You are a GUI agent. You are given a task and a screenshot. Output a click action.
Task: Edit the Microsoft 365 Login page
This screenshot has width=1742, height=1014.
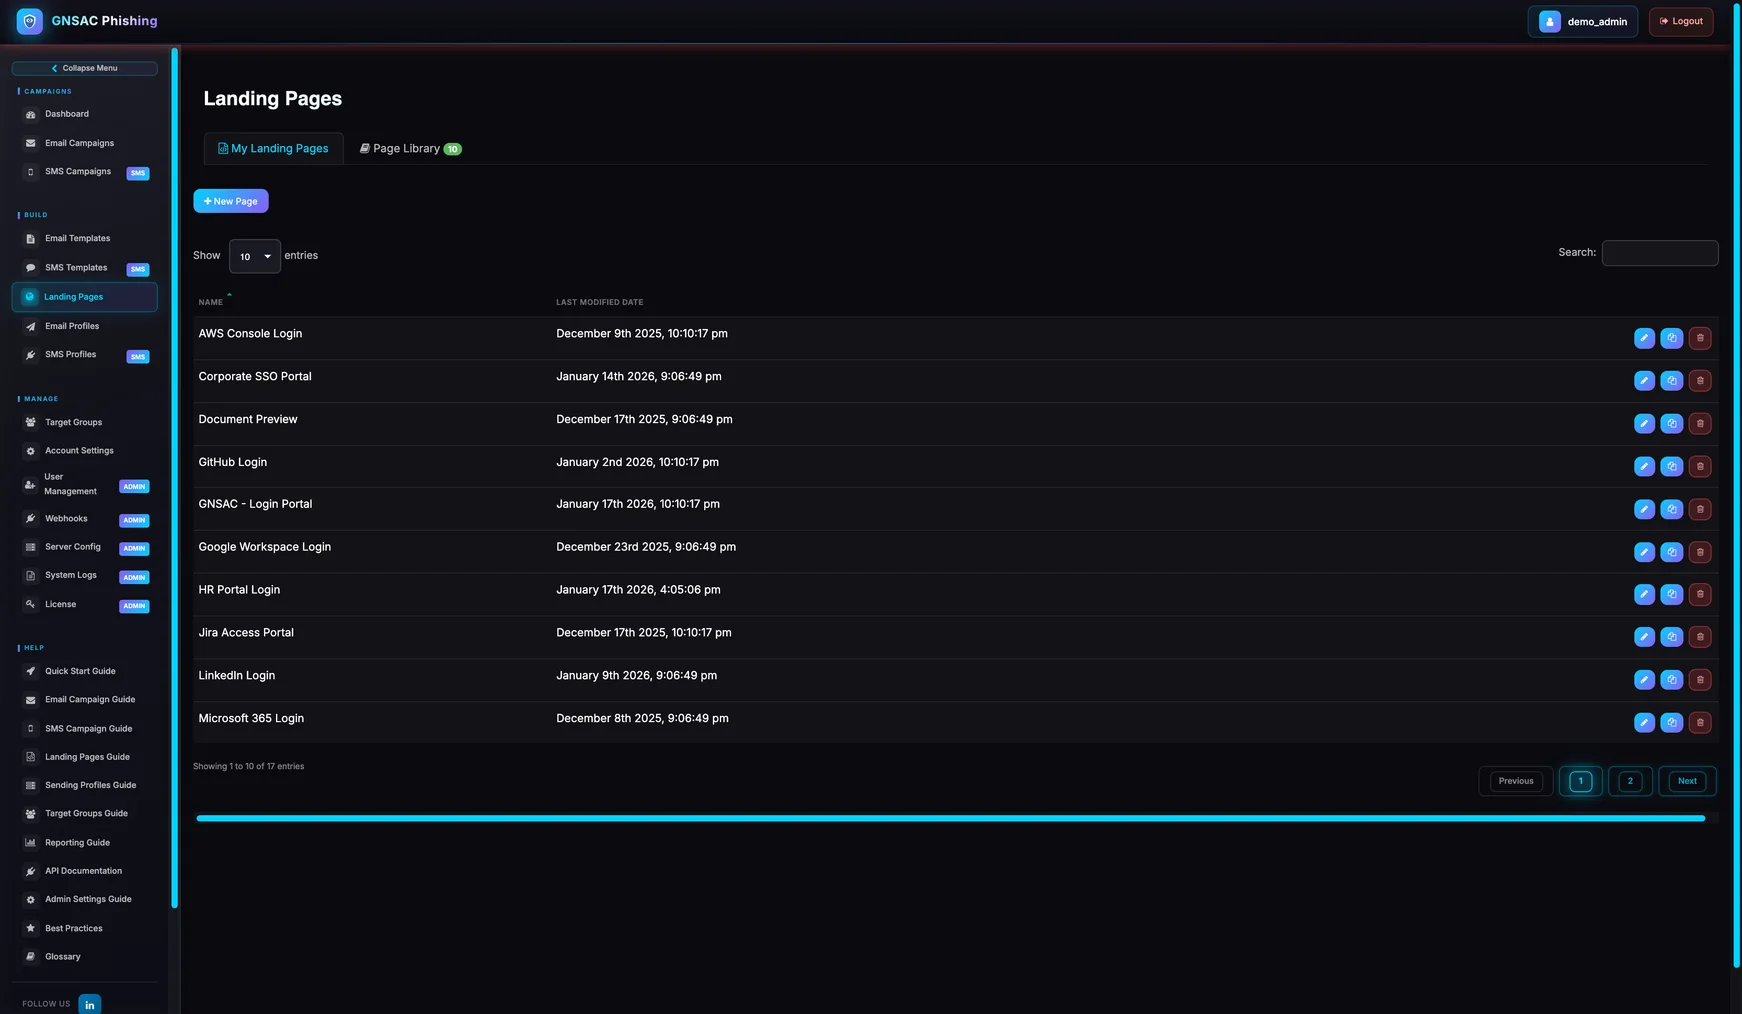(x=1644, y=723)
